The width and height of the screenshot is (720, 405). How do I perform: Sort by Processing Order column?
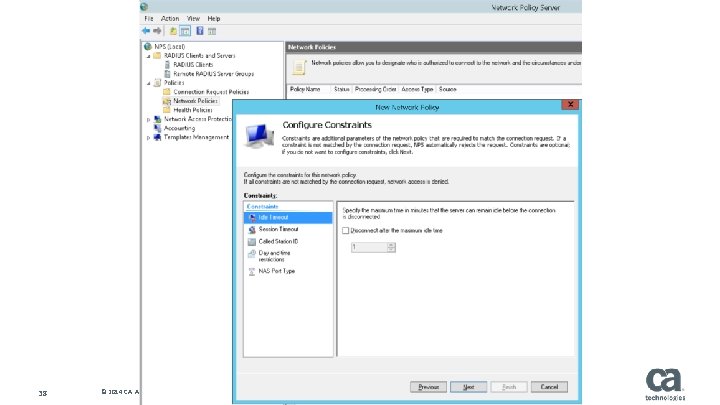[376, 89]
